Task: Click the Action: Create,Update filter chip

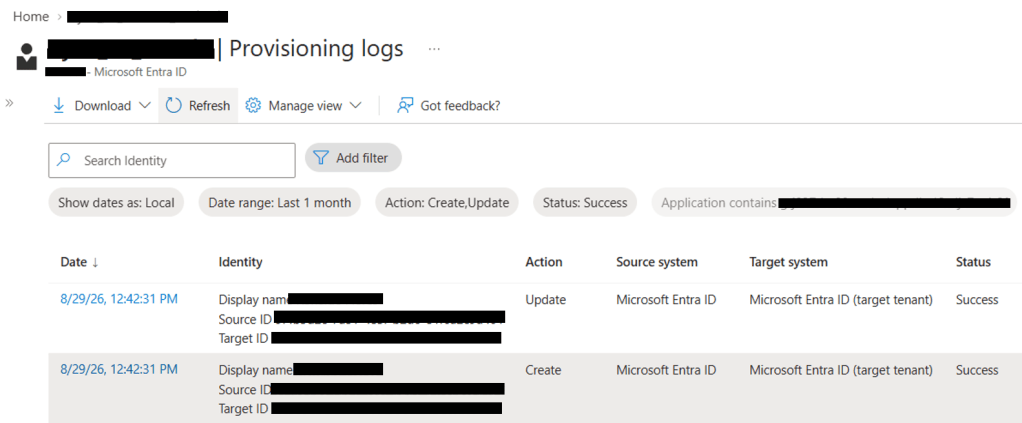Action: tap(447, 203)
